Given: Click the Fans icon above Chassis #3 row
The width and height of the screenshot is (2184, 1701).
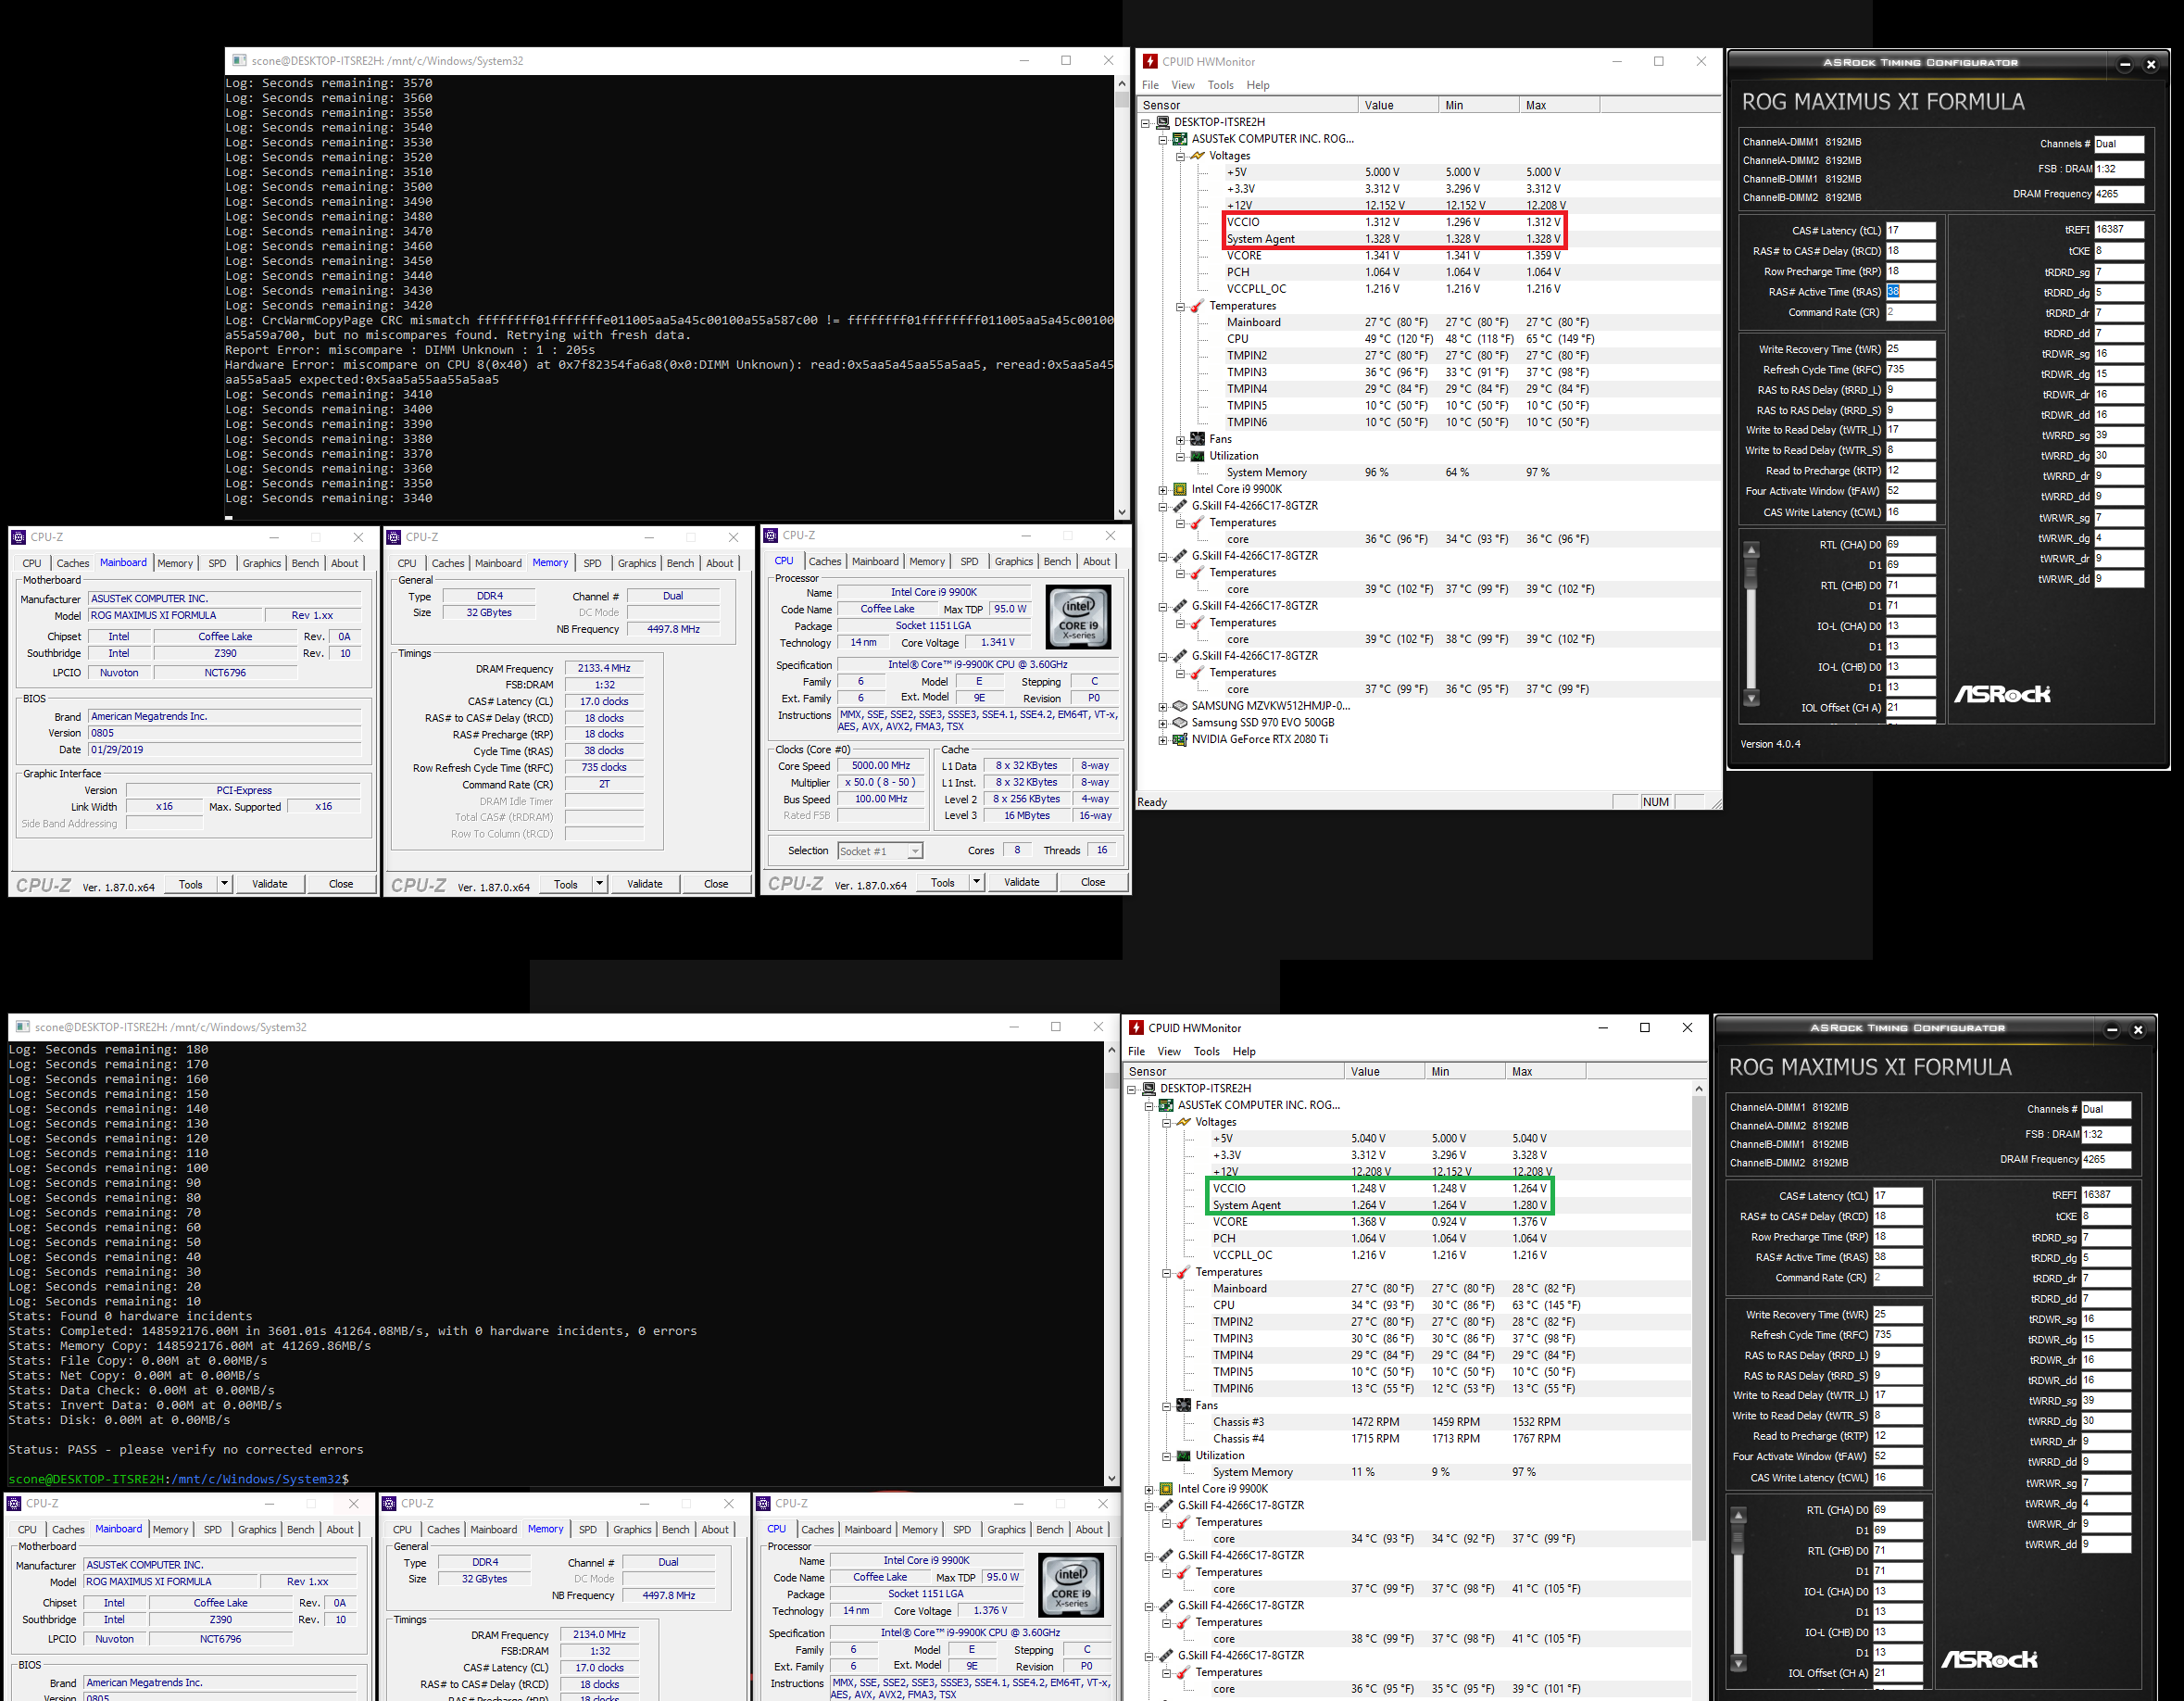Looking at the screenshot, I should click(1184, 1405).
